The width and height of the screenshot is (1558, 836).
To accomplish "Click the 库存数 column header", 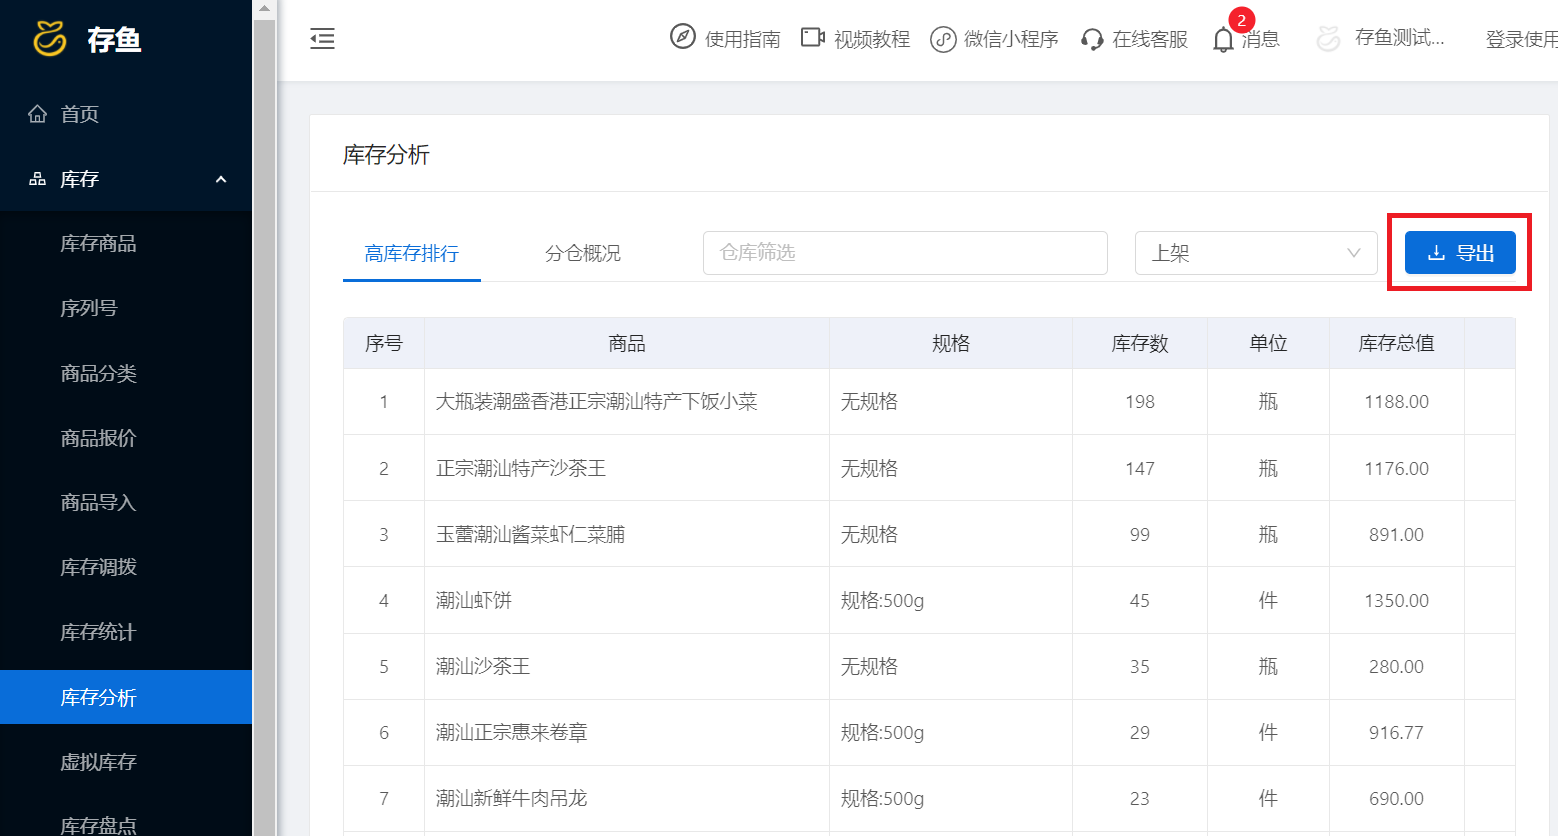I will 1140,344.
